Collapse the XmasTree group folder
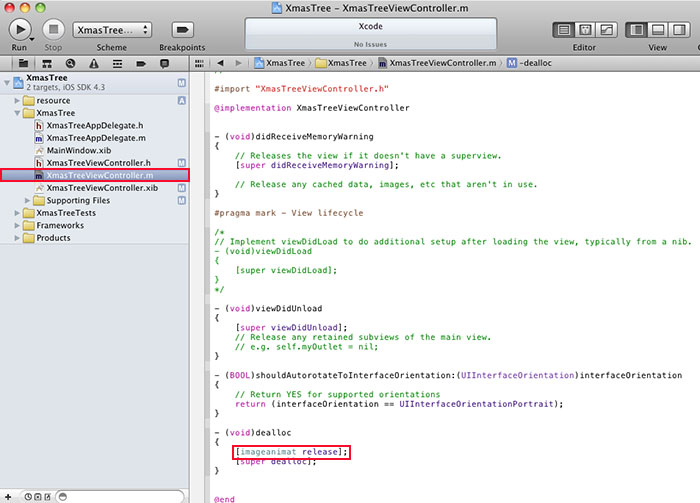The image size is (700, 503). [x=17, y=113]
